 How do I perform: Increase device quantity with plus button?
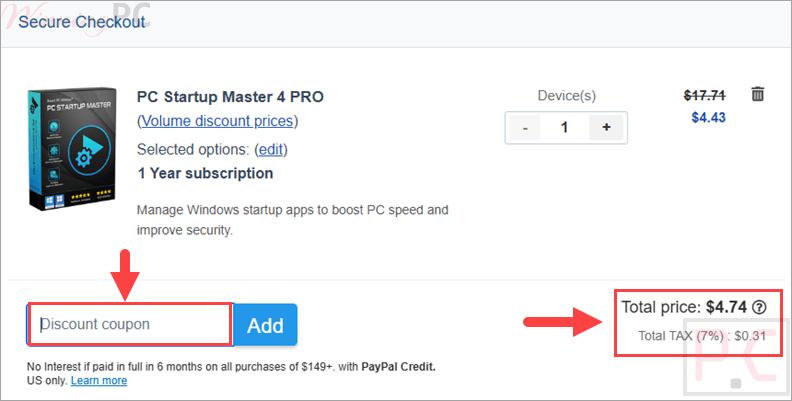point(606,128)
